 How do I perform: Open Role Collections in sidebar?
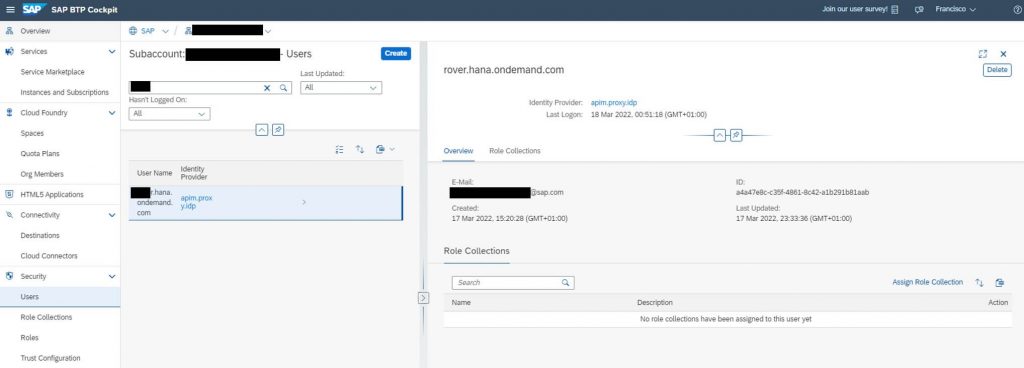[46, 317]
